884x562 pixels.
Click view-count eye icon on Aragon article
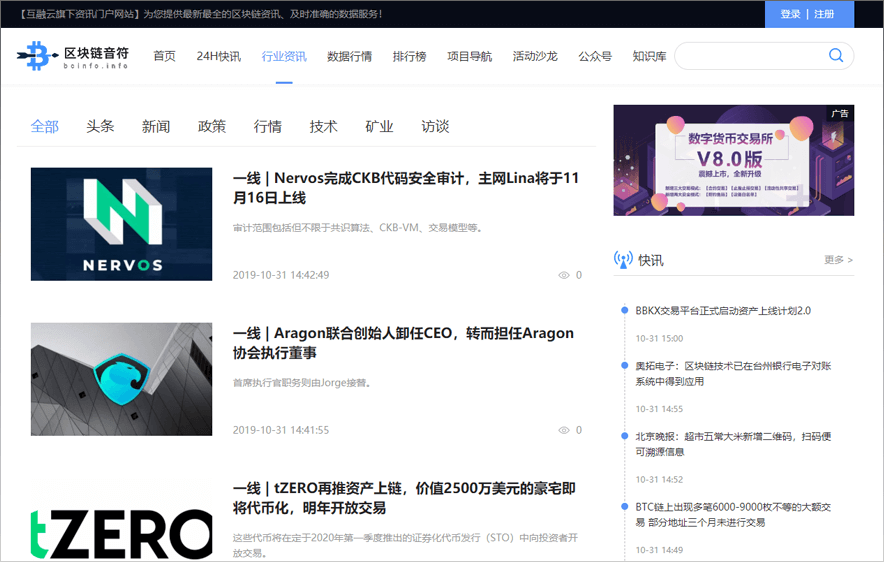coord(563,430)
